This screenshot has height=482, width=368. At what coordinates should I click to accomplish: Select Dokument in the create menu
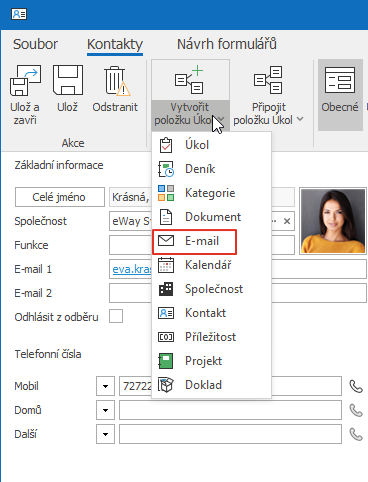coord(212,217)
